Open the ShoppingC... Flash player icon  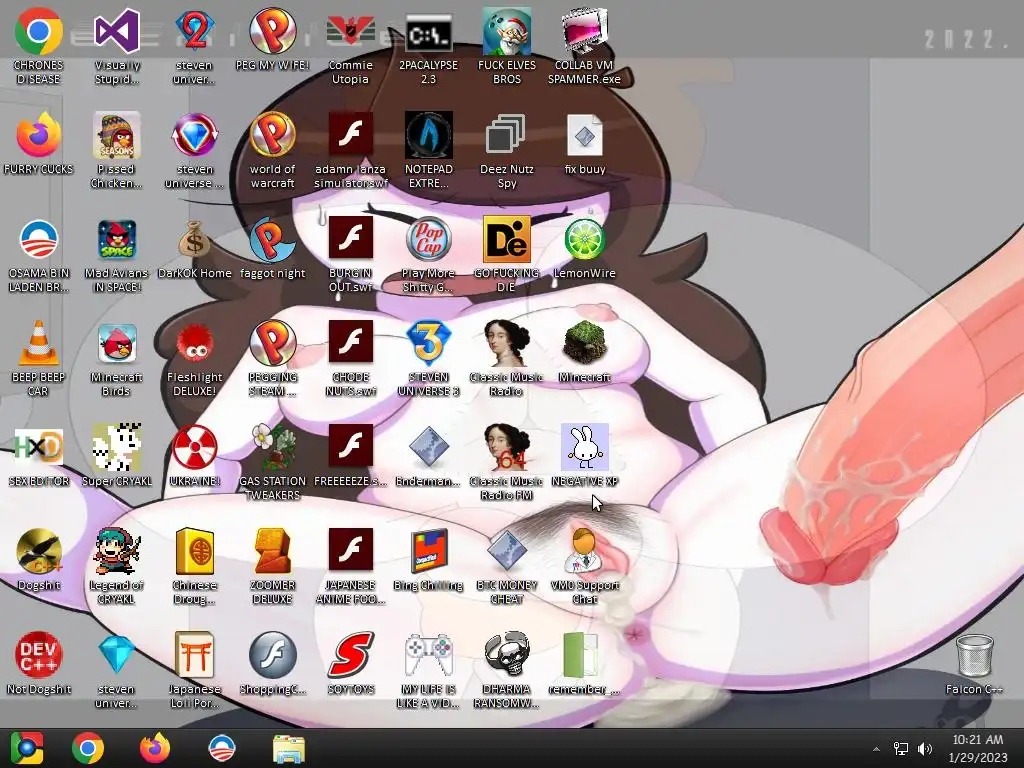(x=272, y=654)
